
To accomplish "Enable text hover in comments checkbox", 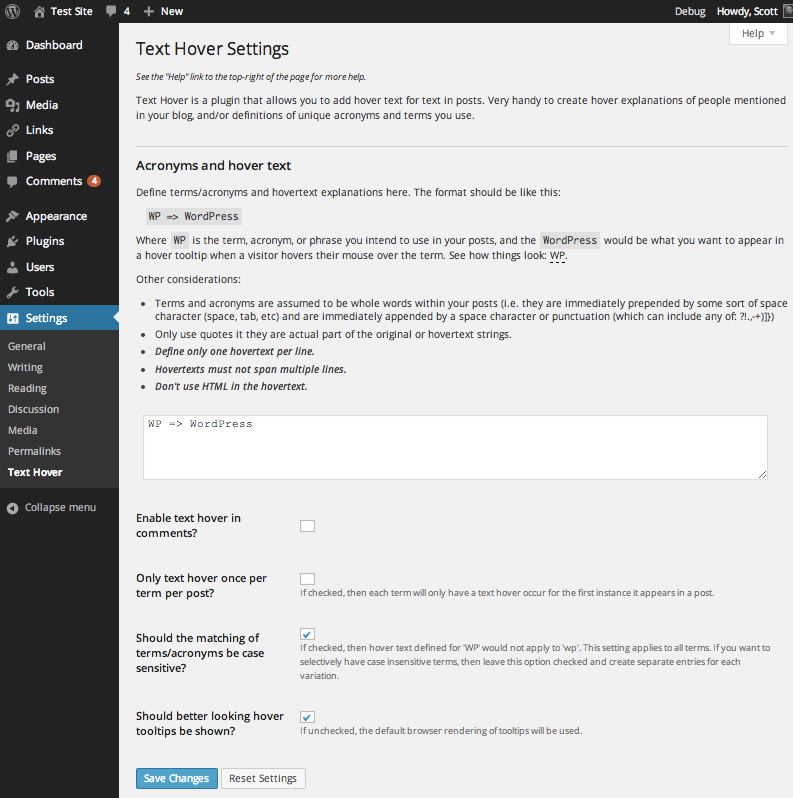I will pos(307,526).
